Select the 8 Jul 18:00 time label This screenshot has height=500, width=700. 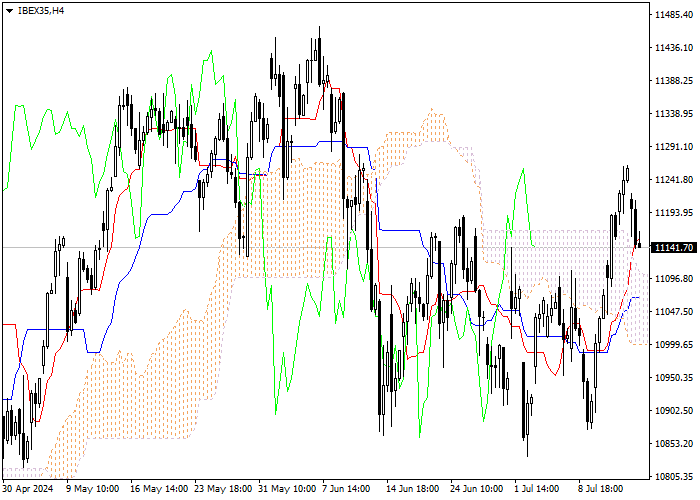pos(600,489)
